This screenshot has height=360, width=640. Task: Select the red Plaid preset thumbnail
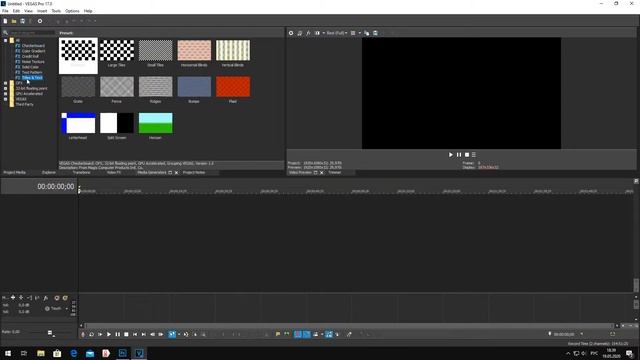pyautogui.click(x=233, y=87)
